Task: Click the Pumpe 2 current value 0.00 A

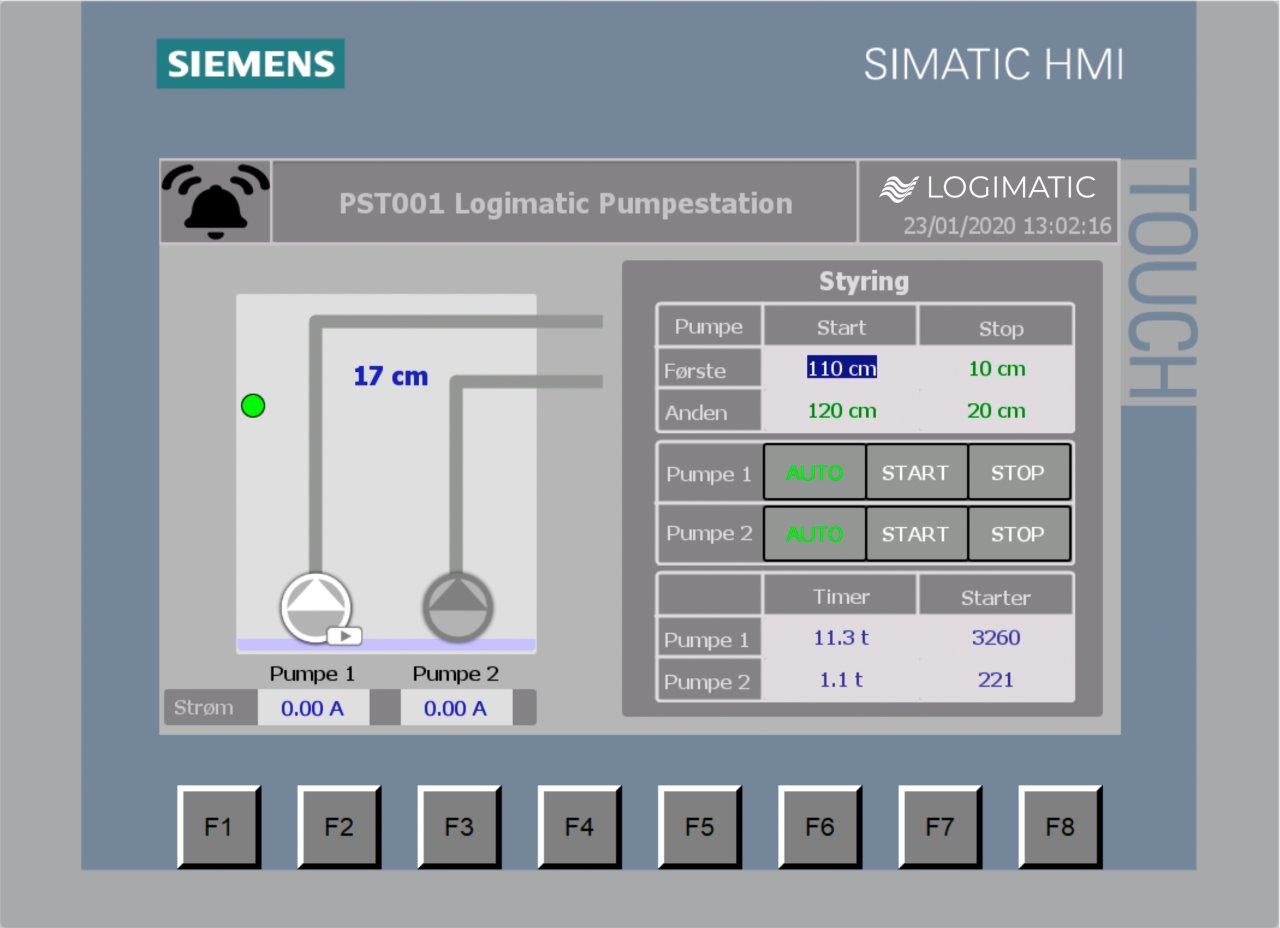Action: pos(455,708)
